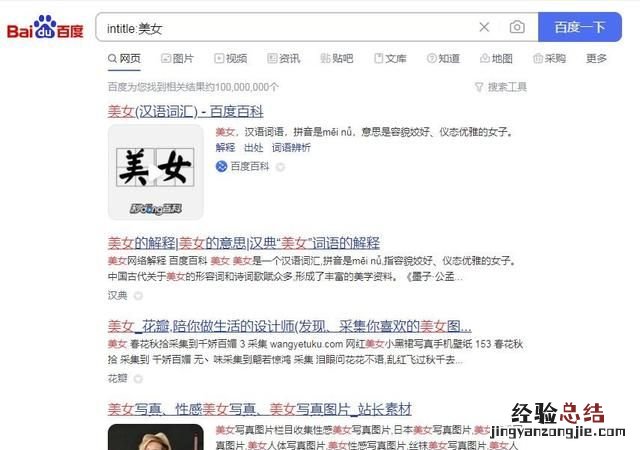640x450 pixels.
Task: Open the 汉典 美女的解释 result link
Action: click(x=244, y=243)
